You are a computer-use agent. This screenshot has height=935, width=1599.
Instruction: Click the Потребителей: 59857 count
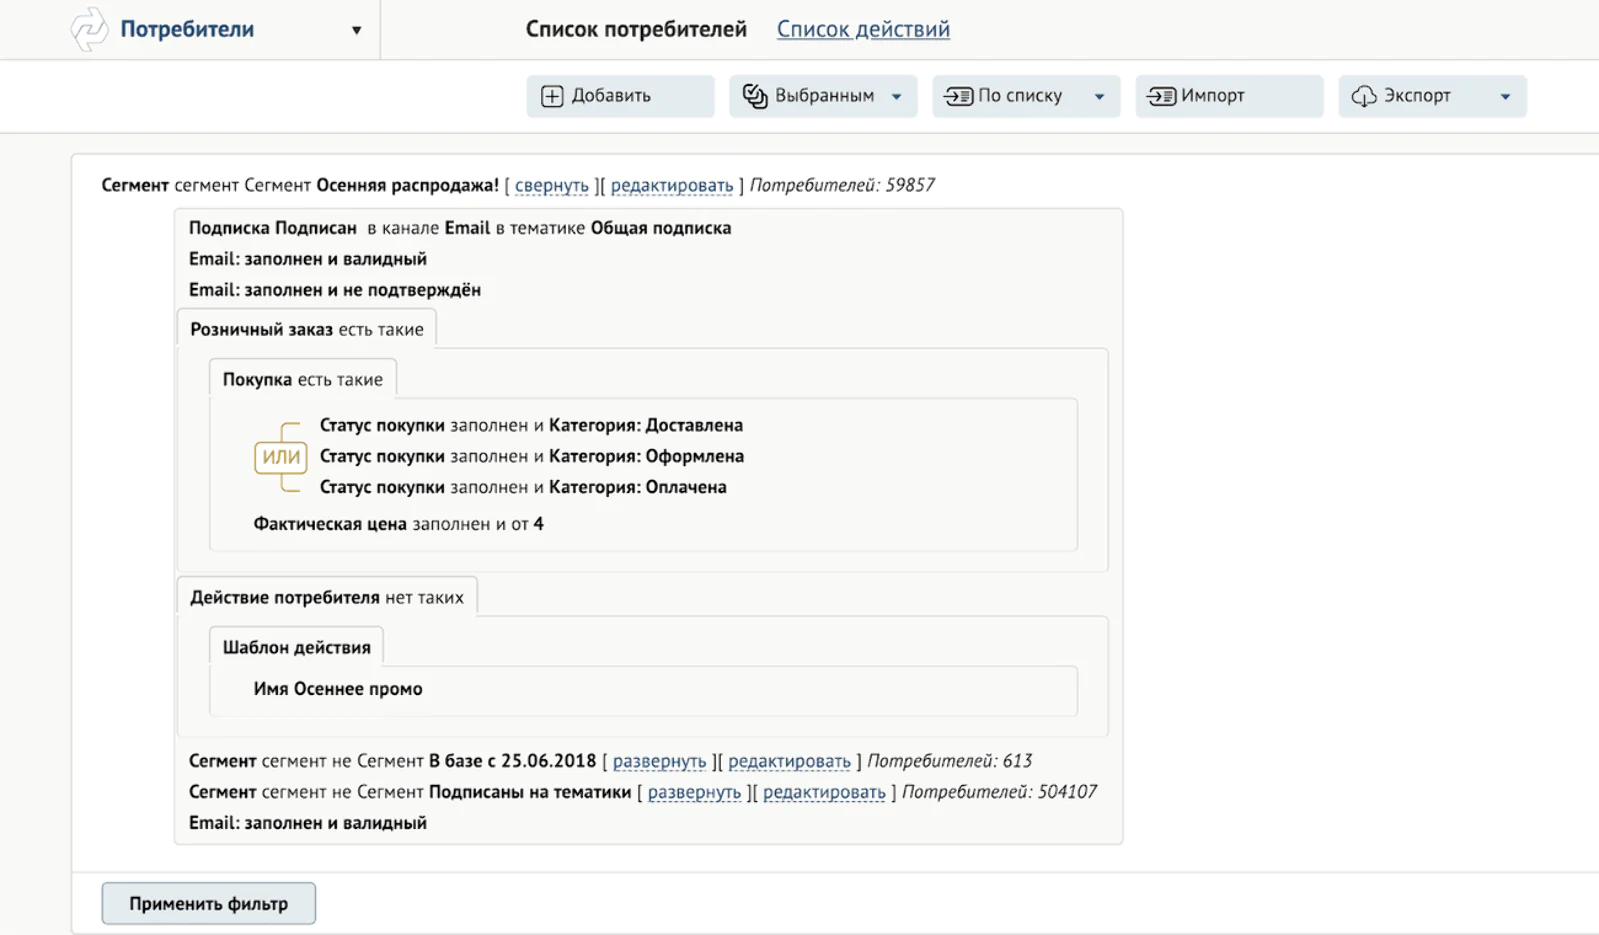(842, 185)
